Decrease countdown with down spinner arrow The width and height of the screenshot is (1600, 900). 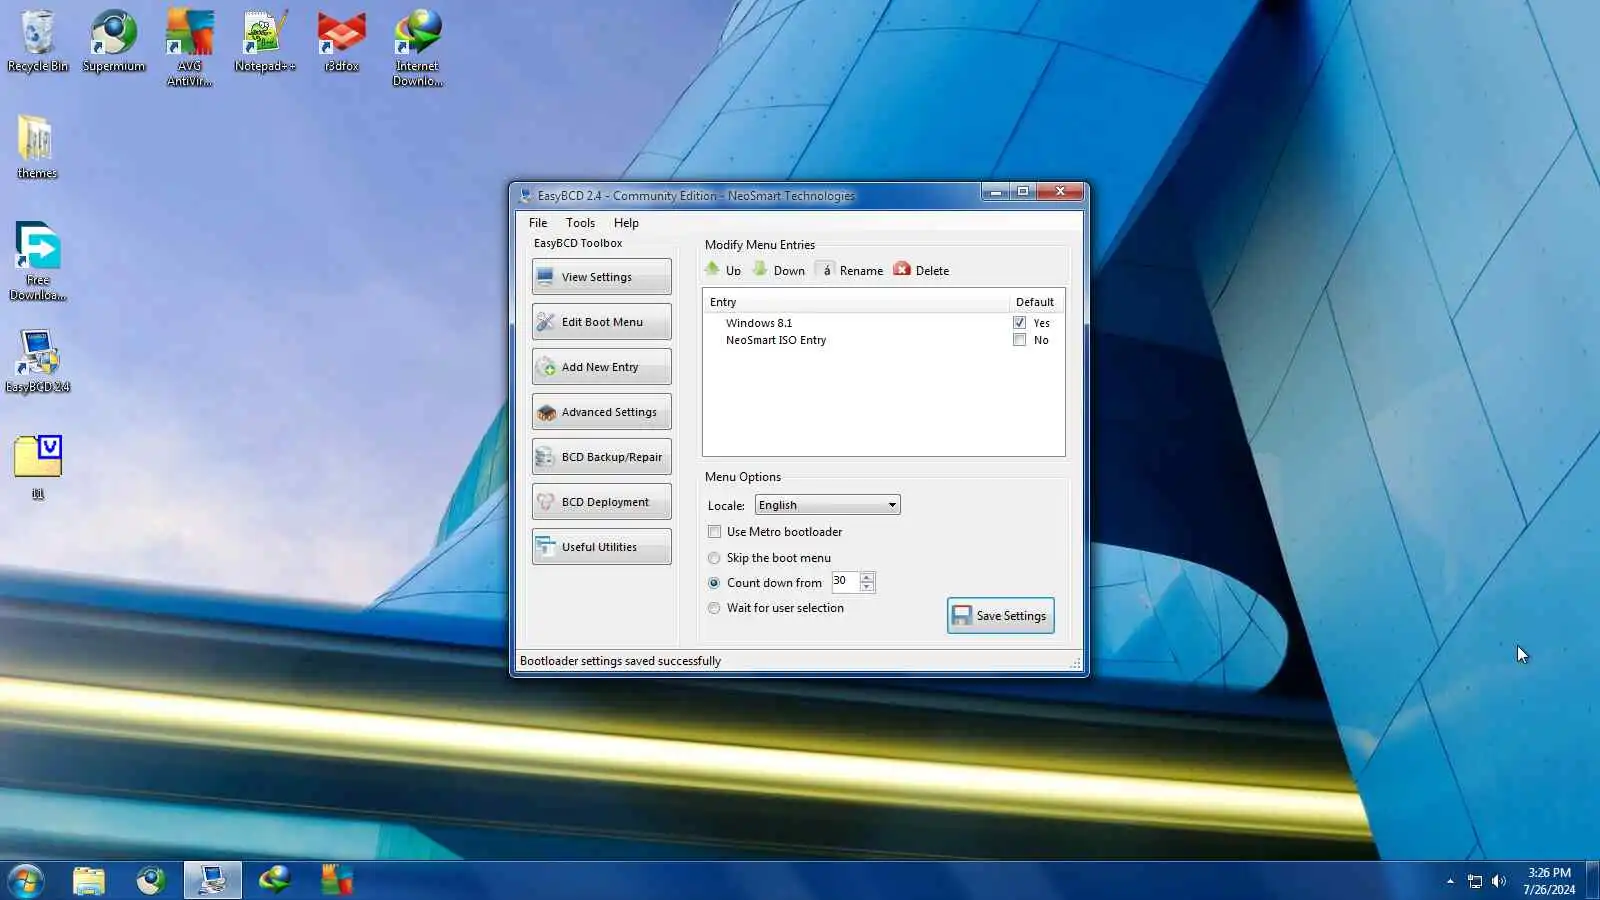pos(867,587)
